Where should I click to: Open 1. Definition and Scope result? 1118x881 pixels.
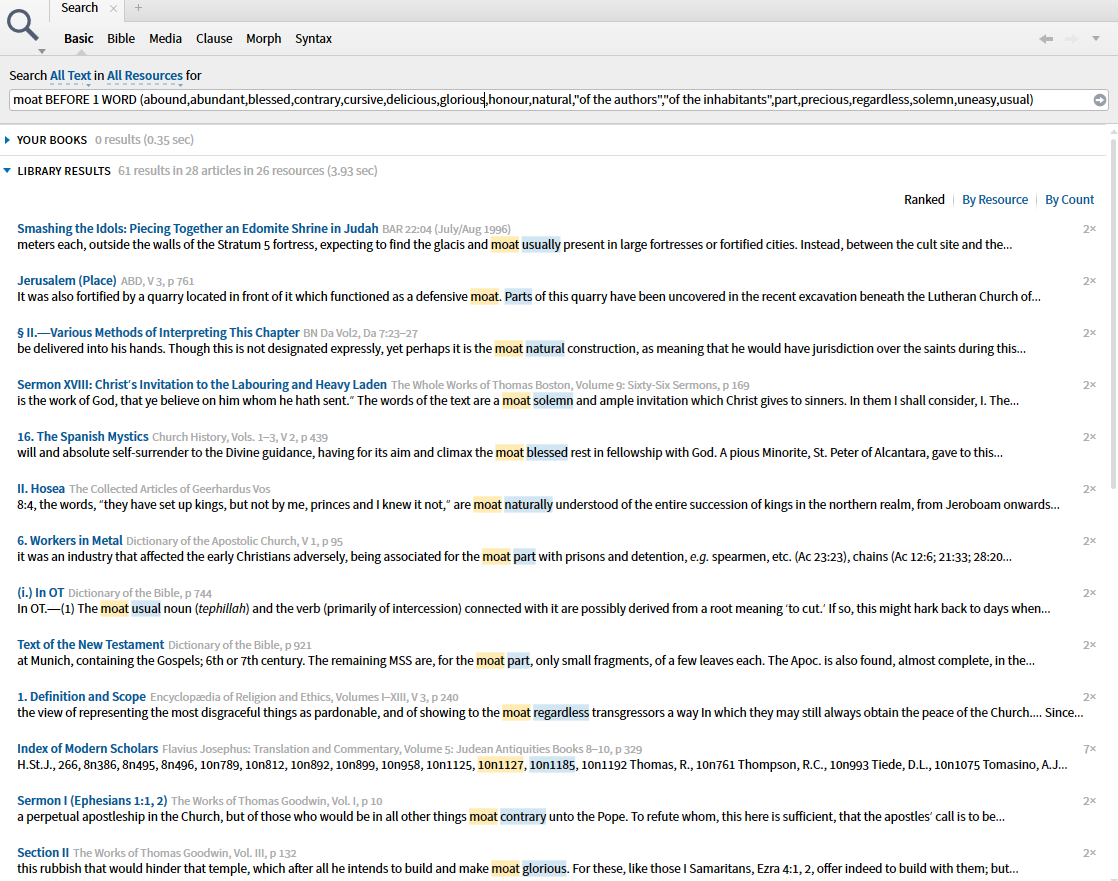click(81, 696)
